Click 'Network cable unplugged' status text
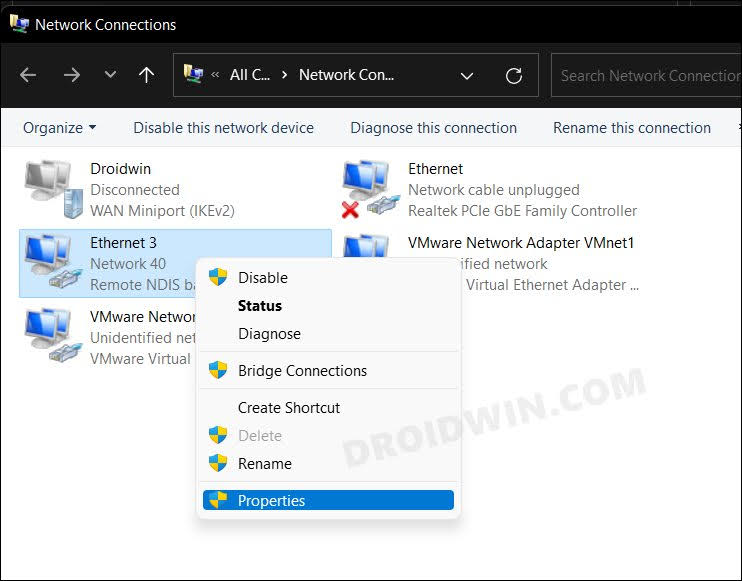Viewport: 742px width, 581px height. tap(494, 190)
